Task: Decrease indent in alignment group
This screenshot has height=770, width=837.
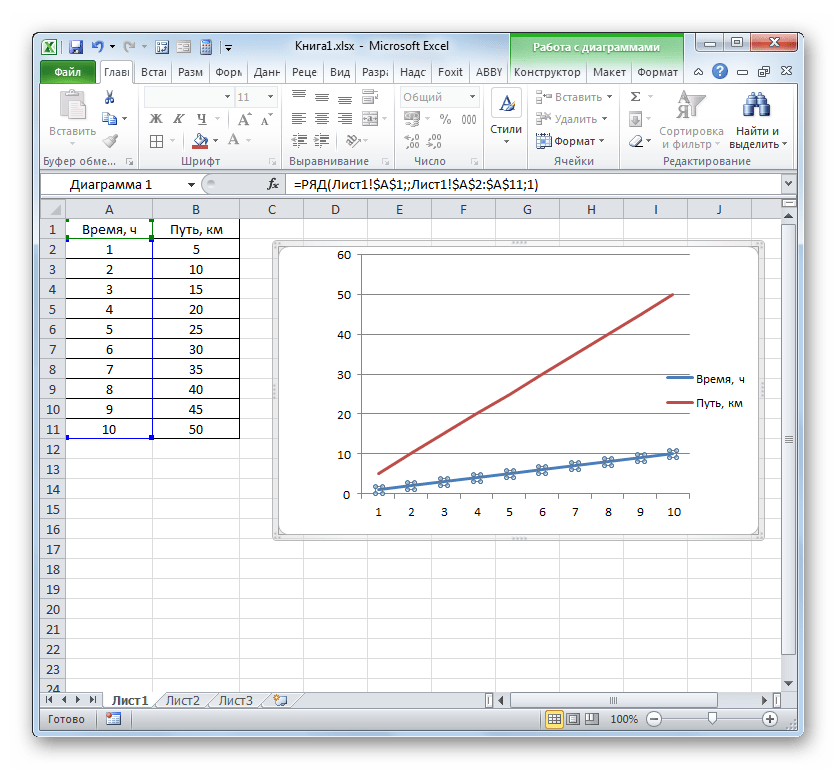Action: coord(299,140)
